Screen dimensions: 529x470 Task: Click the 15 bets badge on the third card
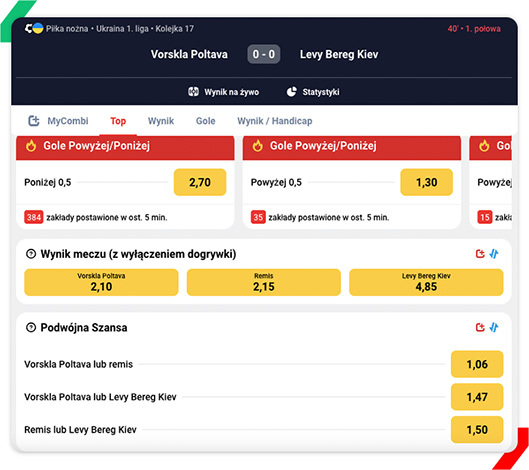click(x=485, y=217)
